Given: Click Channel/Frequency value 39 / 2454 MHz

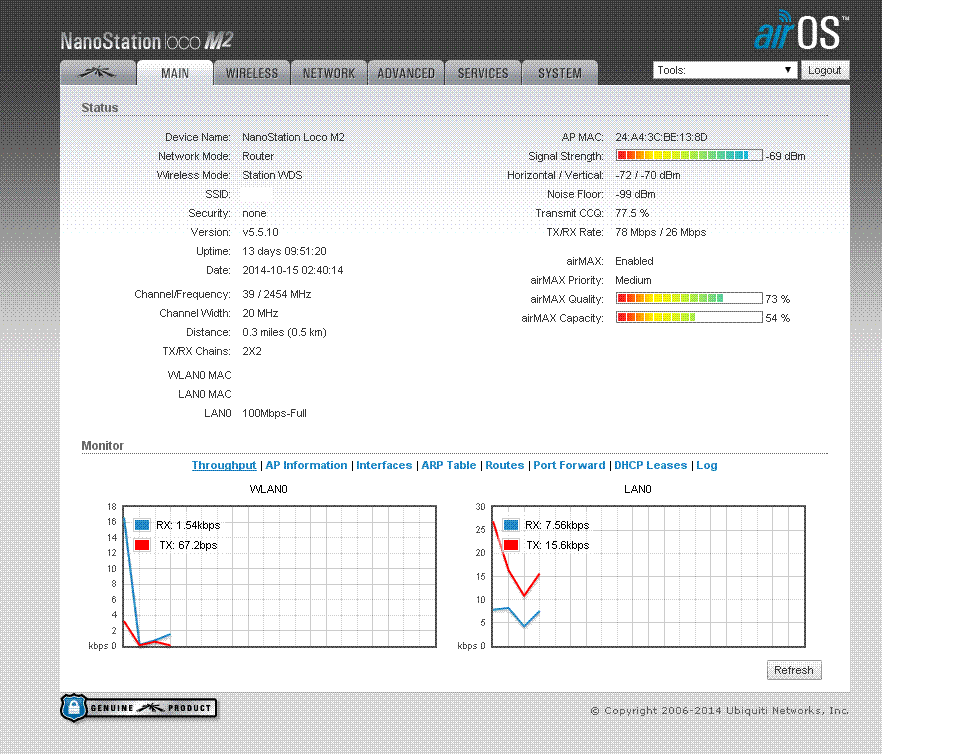Looking at the screenshot, I should point(277,294).
